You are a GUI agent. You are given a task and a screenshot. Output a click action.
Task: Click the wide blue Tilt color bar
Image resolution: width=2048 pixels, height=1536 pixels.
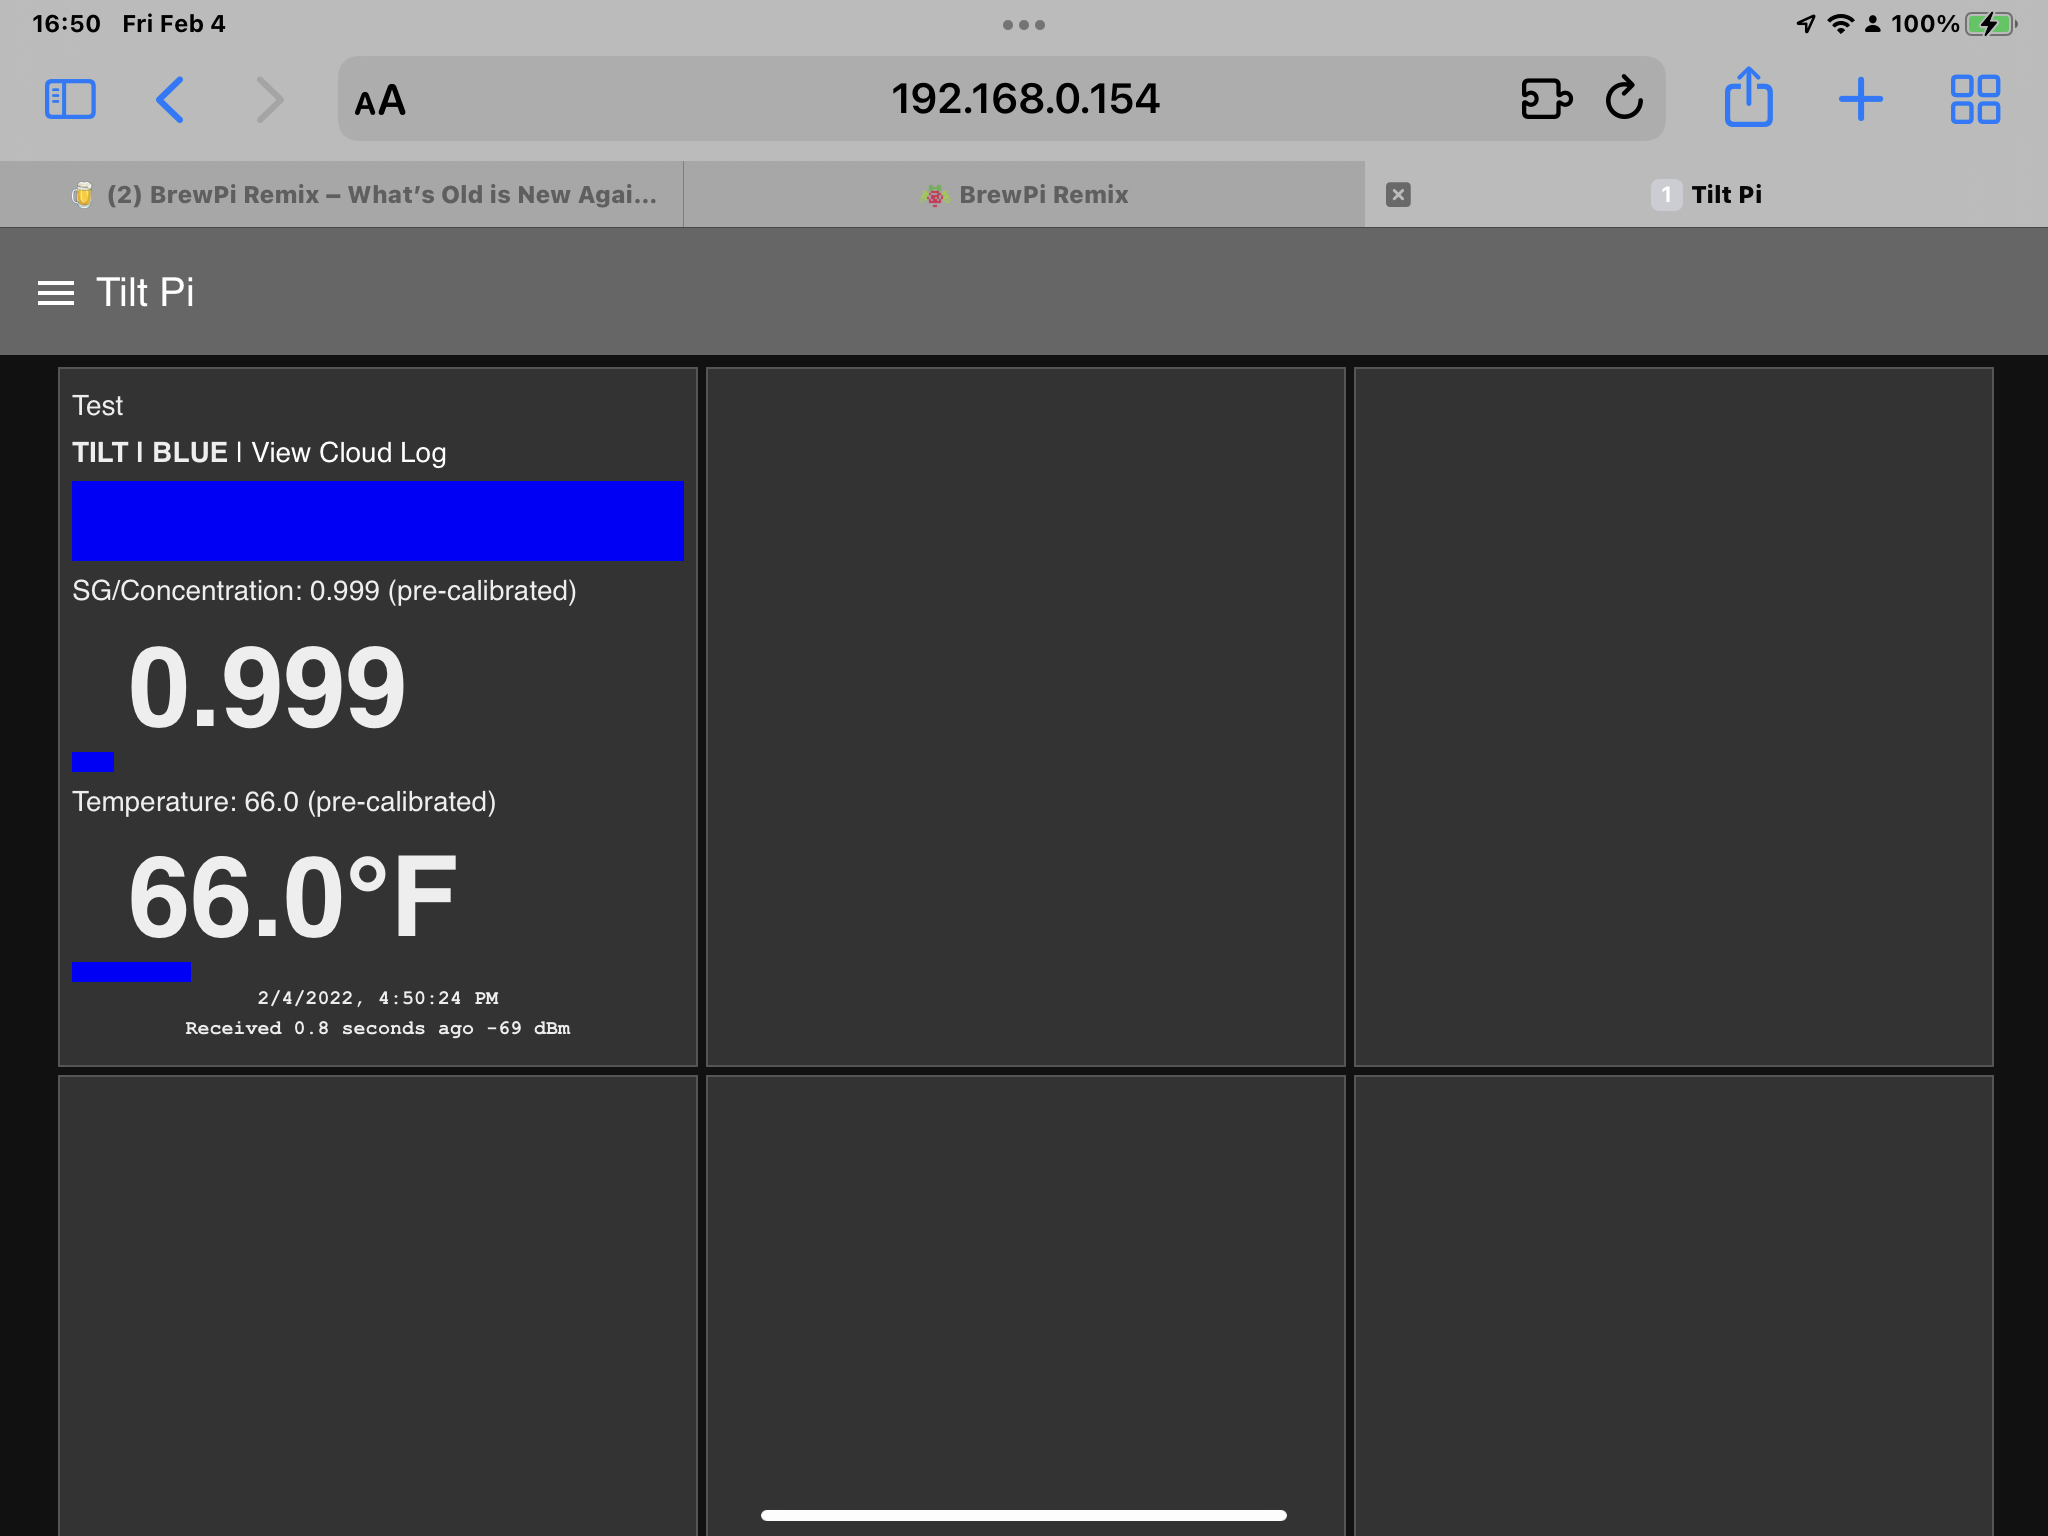tap(377, 520)
